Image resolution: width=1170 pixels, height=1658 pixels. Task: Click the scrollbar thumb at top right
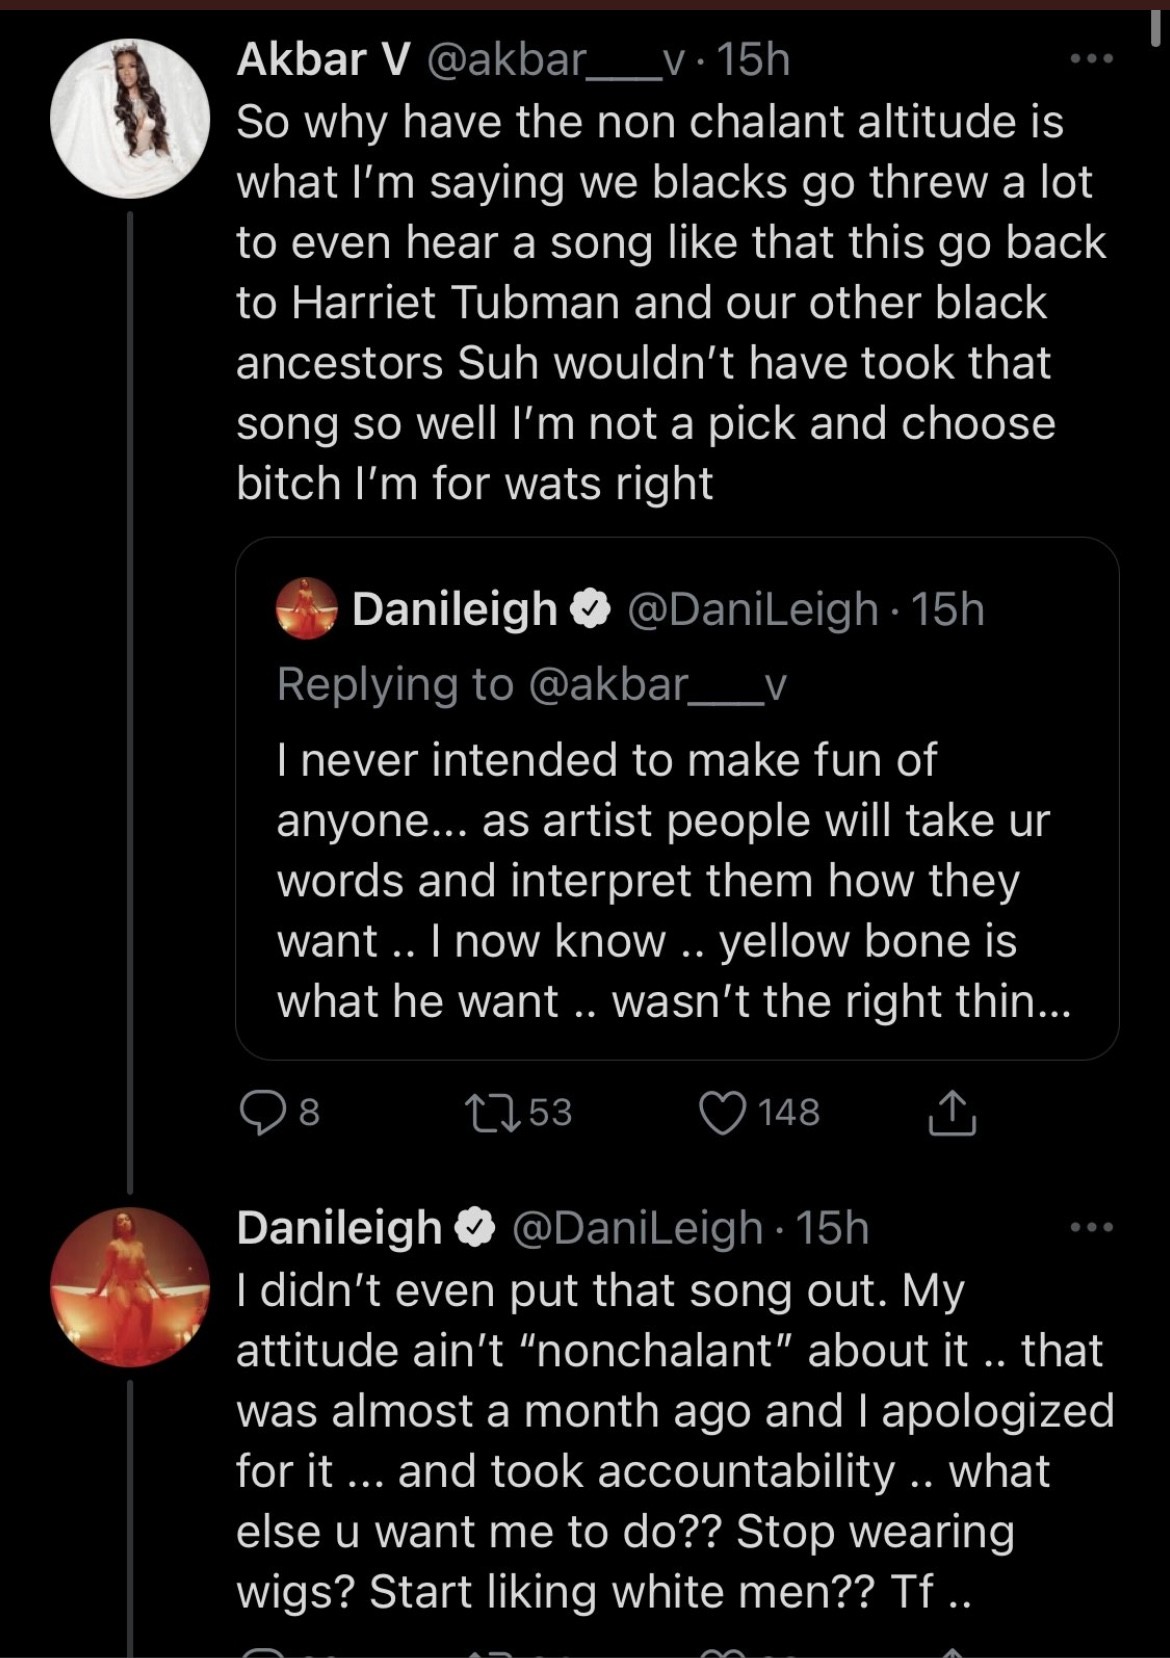tap(1156, 24)
